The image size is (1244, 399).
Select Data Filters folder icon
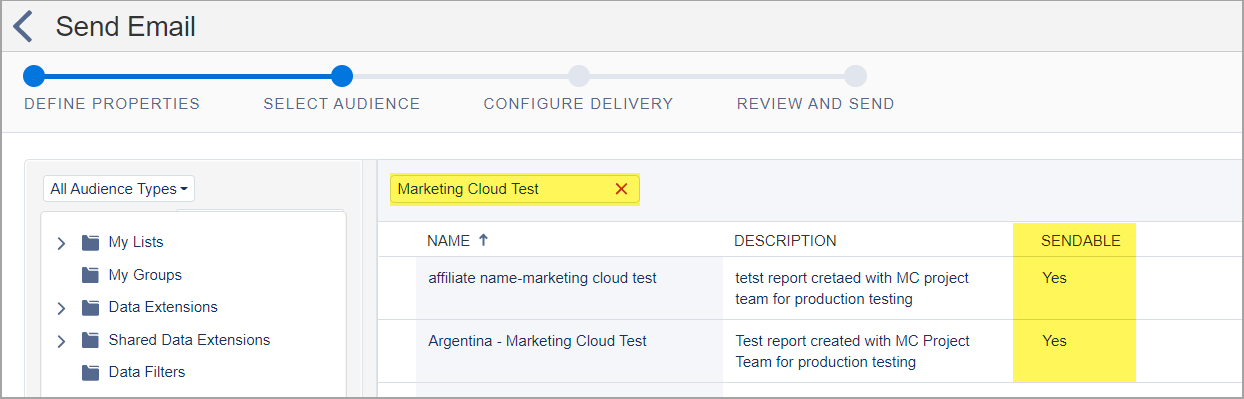click(x=91, y=372)
